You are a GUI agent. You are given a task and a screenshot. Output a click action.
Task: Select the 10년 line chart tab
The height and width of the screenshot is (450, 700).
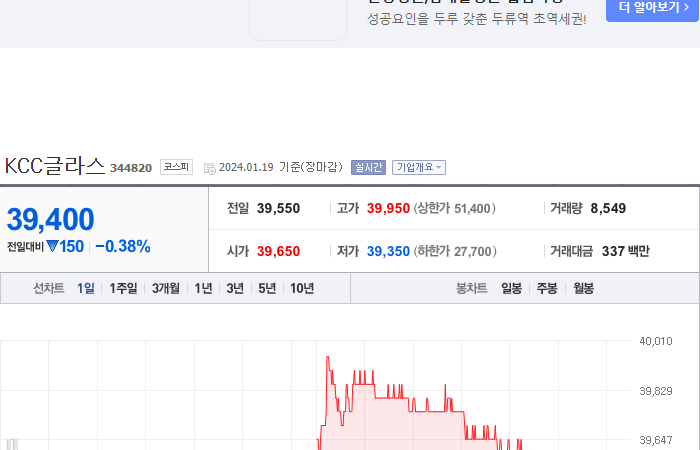(x=302, y=288)
